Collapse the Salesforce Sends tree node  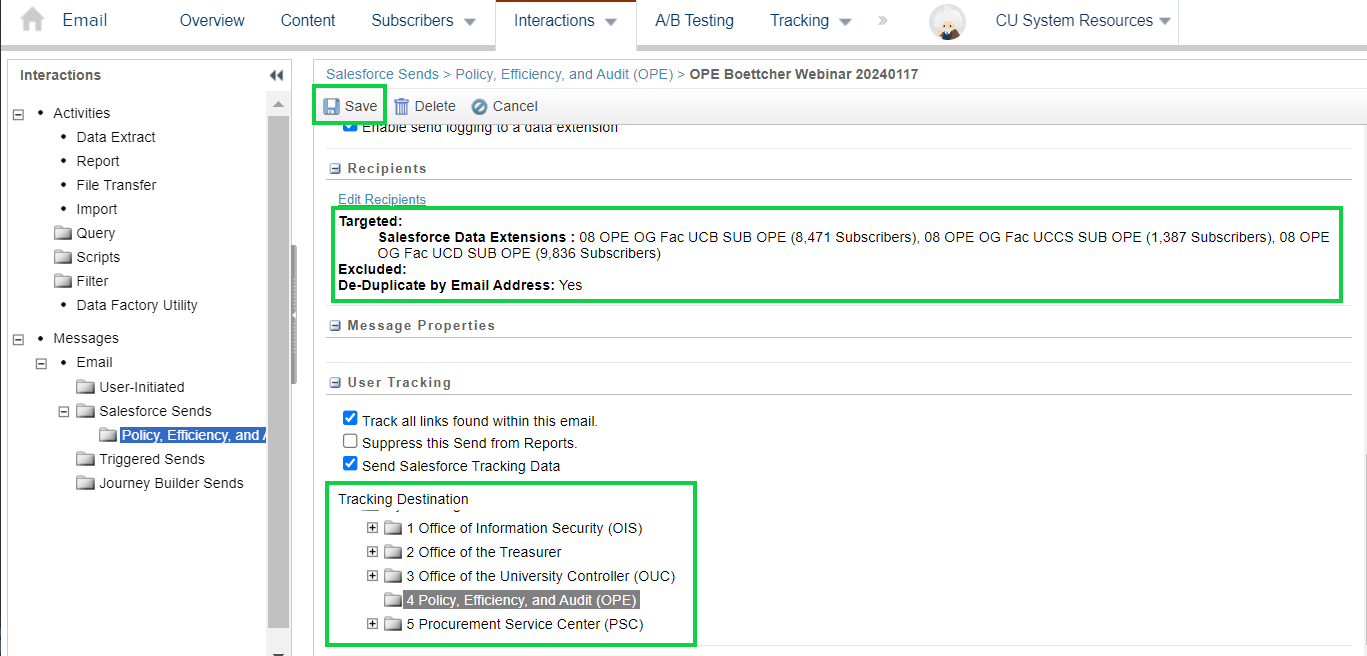64,411
